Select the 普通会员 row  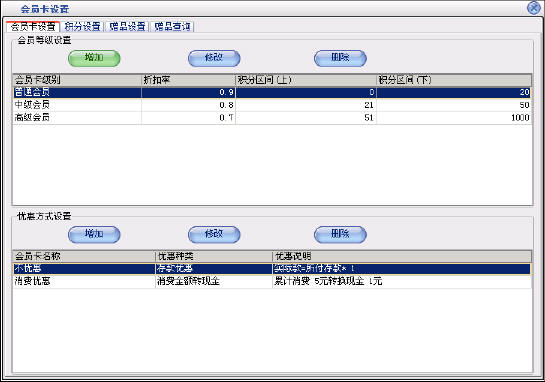272,92
